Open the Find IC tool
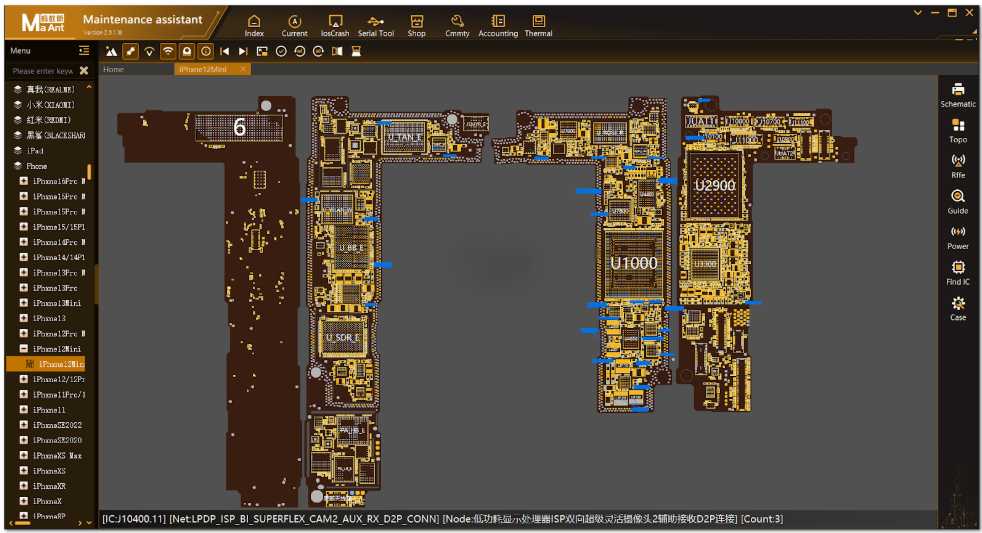Image resolution: width=982 pixels, height=533 pixels. (958, 274)
